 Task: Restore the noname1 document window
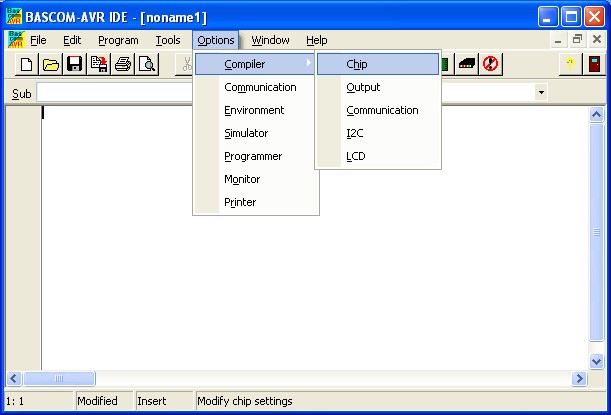(577, 39)
